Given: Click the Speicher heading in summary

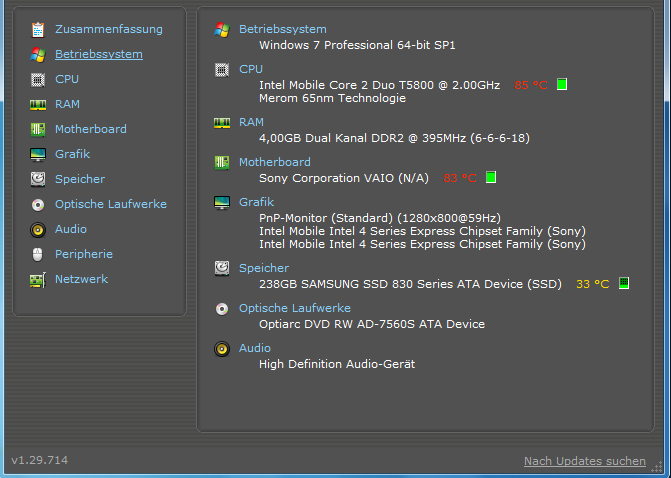Looking at the screenshot, I should click(x=264, y=268).
